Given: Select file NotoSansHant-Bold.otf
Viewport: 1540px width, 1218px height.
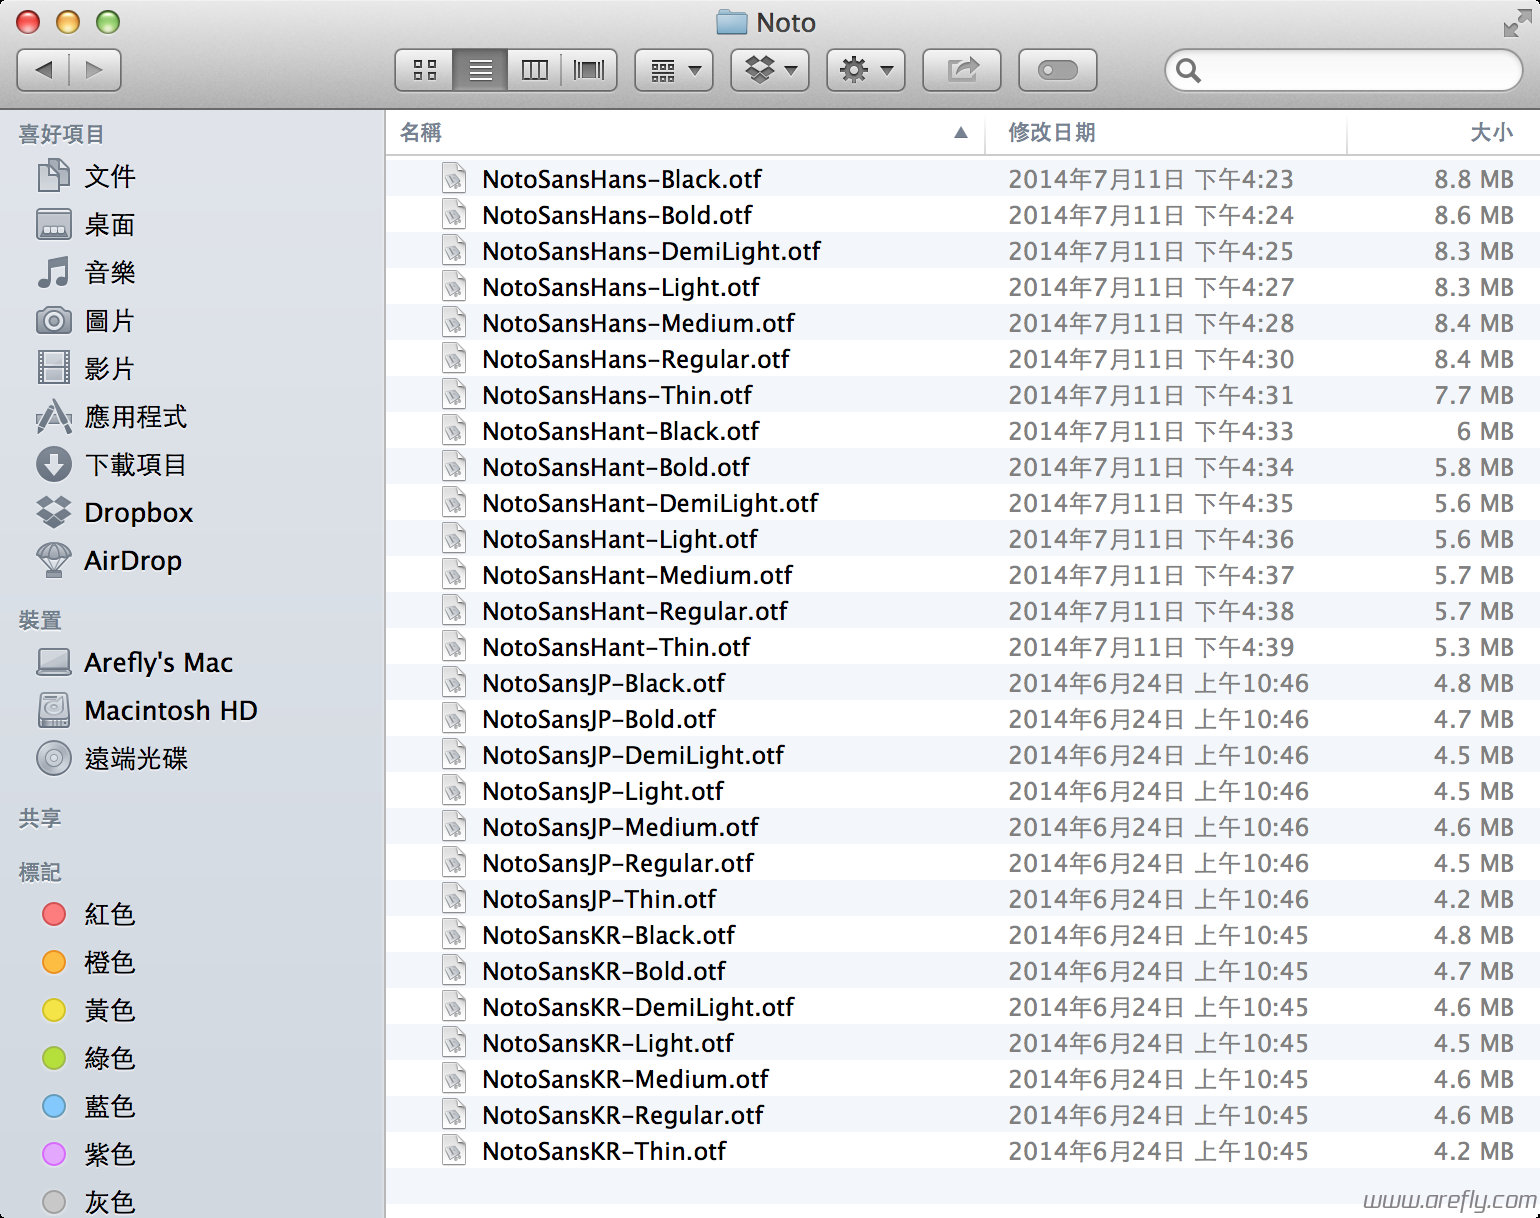Looking at the screenshot, I should [962, 467].
